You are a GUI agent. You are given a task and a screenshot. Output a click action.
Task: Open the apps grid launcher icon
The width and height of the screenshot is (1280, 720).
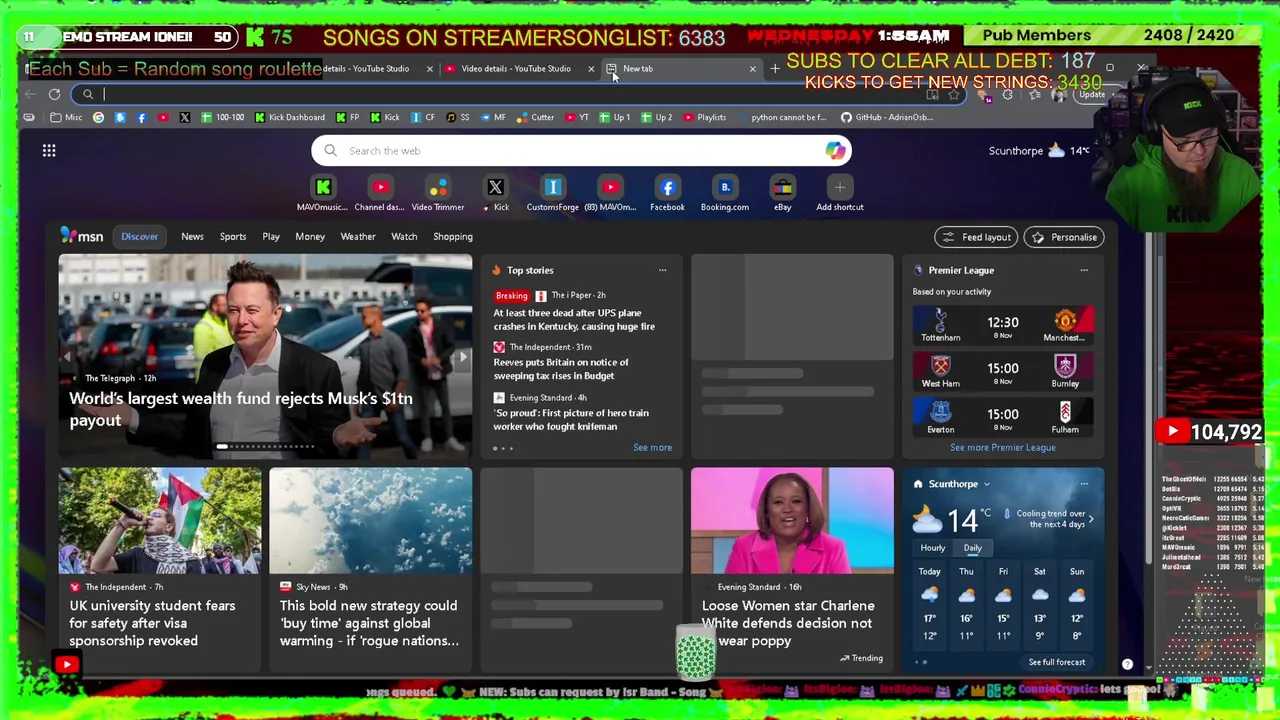[x=49, y=151]
